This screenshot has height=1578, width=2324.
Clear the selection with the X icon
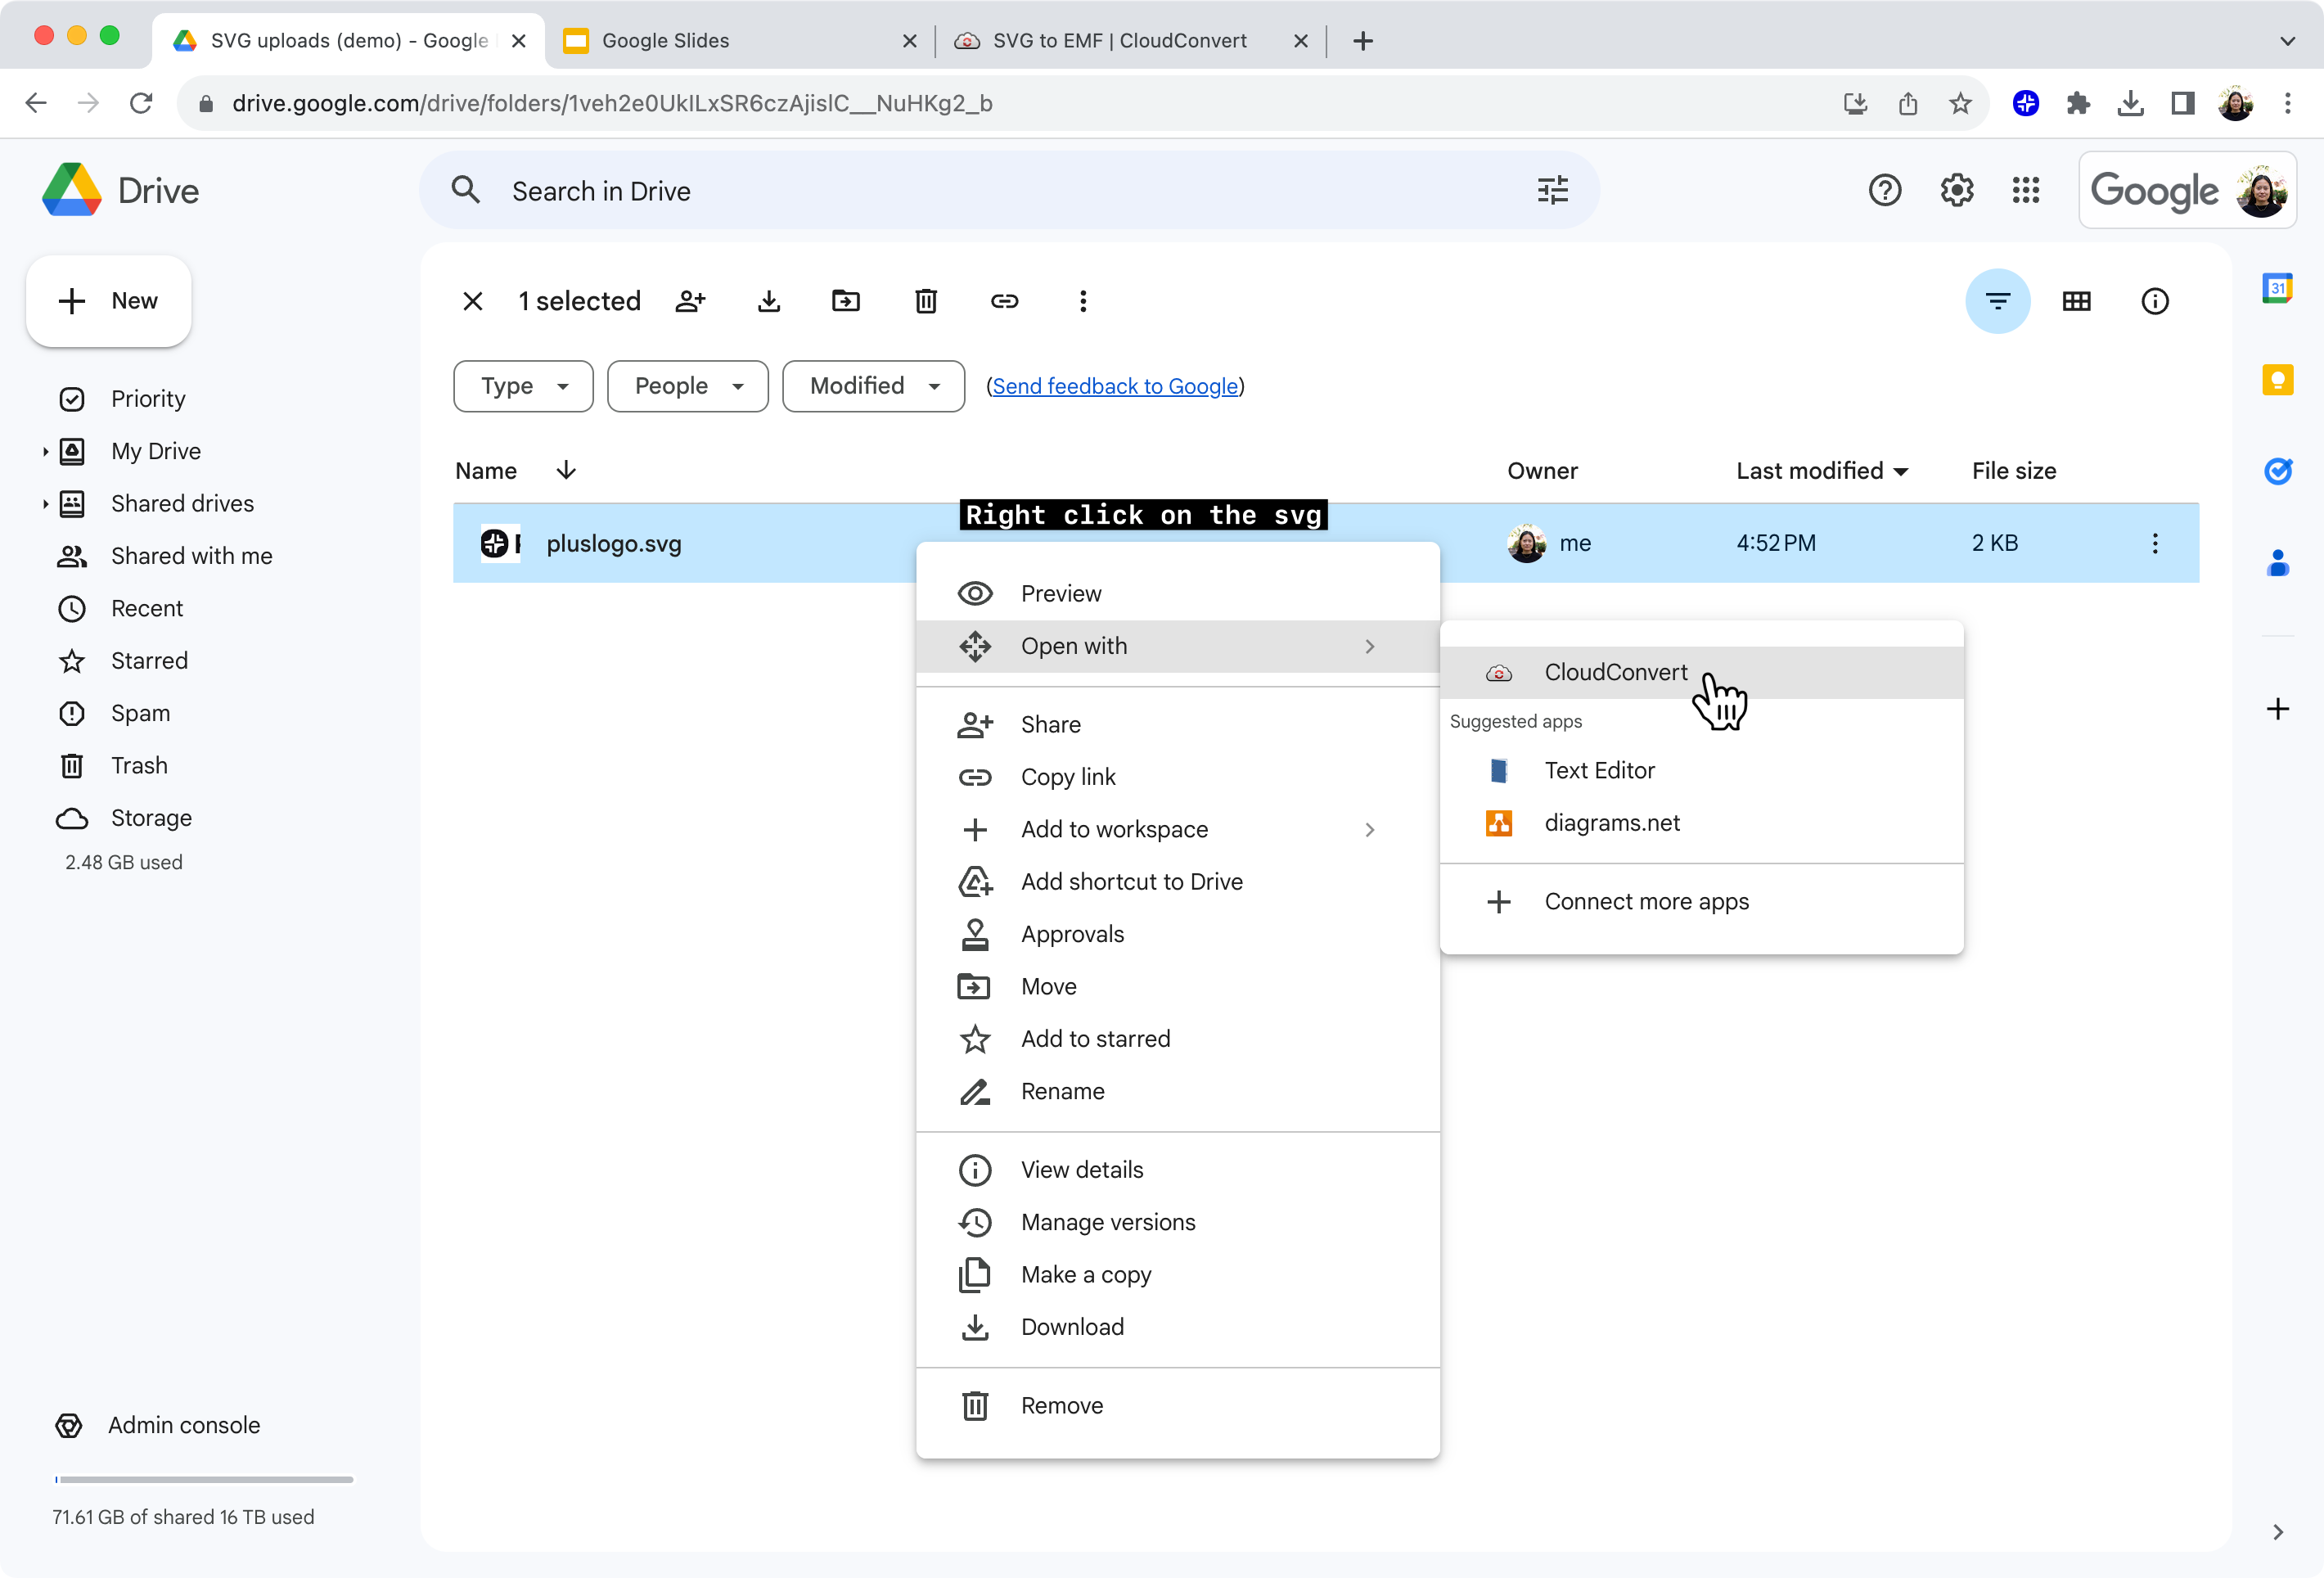(473, 301)
